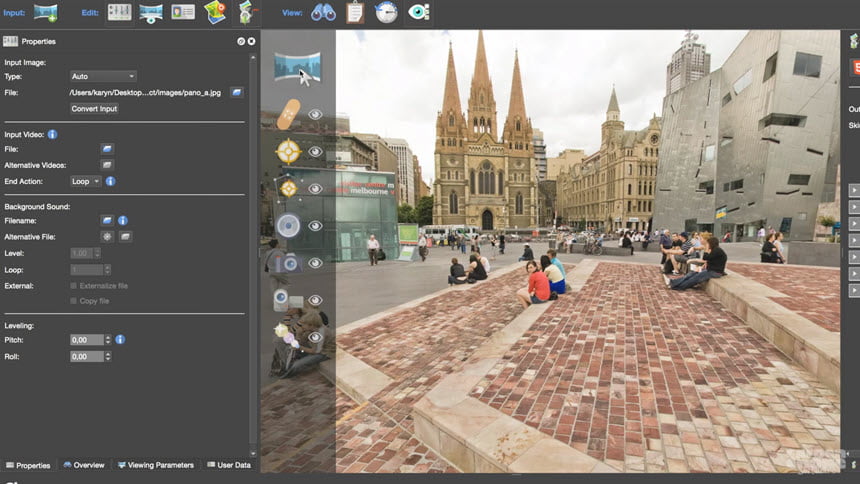Browse for Background Sound filename
This screenshot has height=484, width=860.
tap(107, 221)
